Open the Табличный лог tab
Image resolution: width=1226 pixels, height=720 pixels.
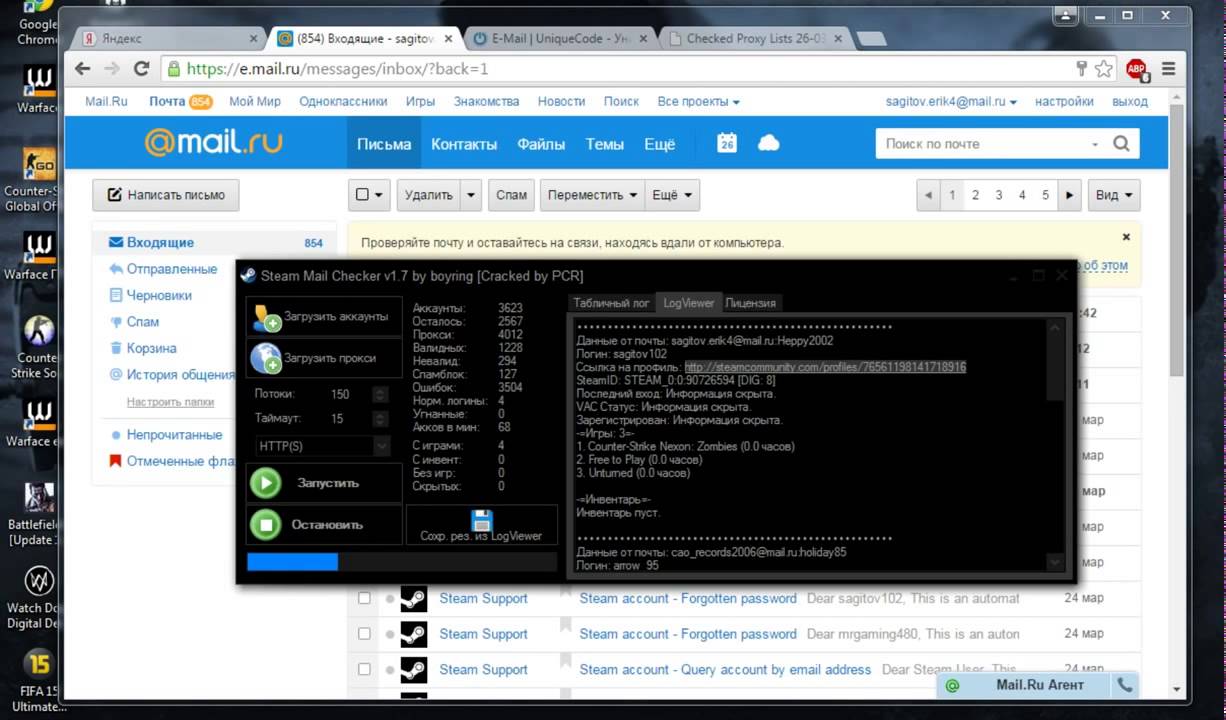point(611,303)
